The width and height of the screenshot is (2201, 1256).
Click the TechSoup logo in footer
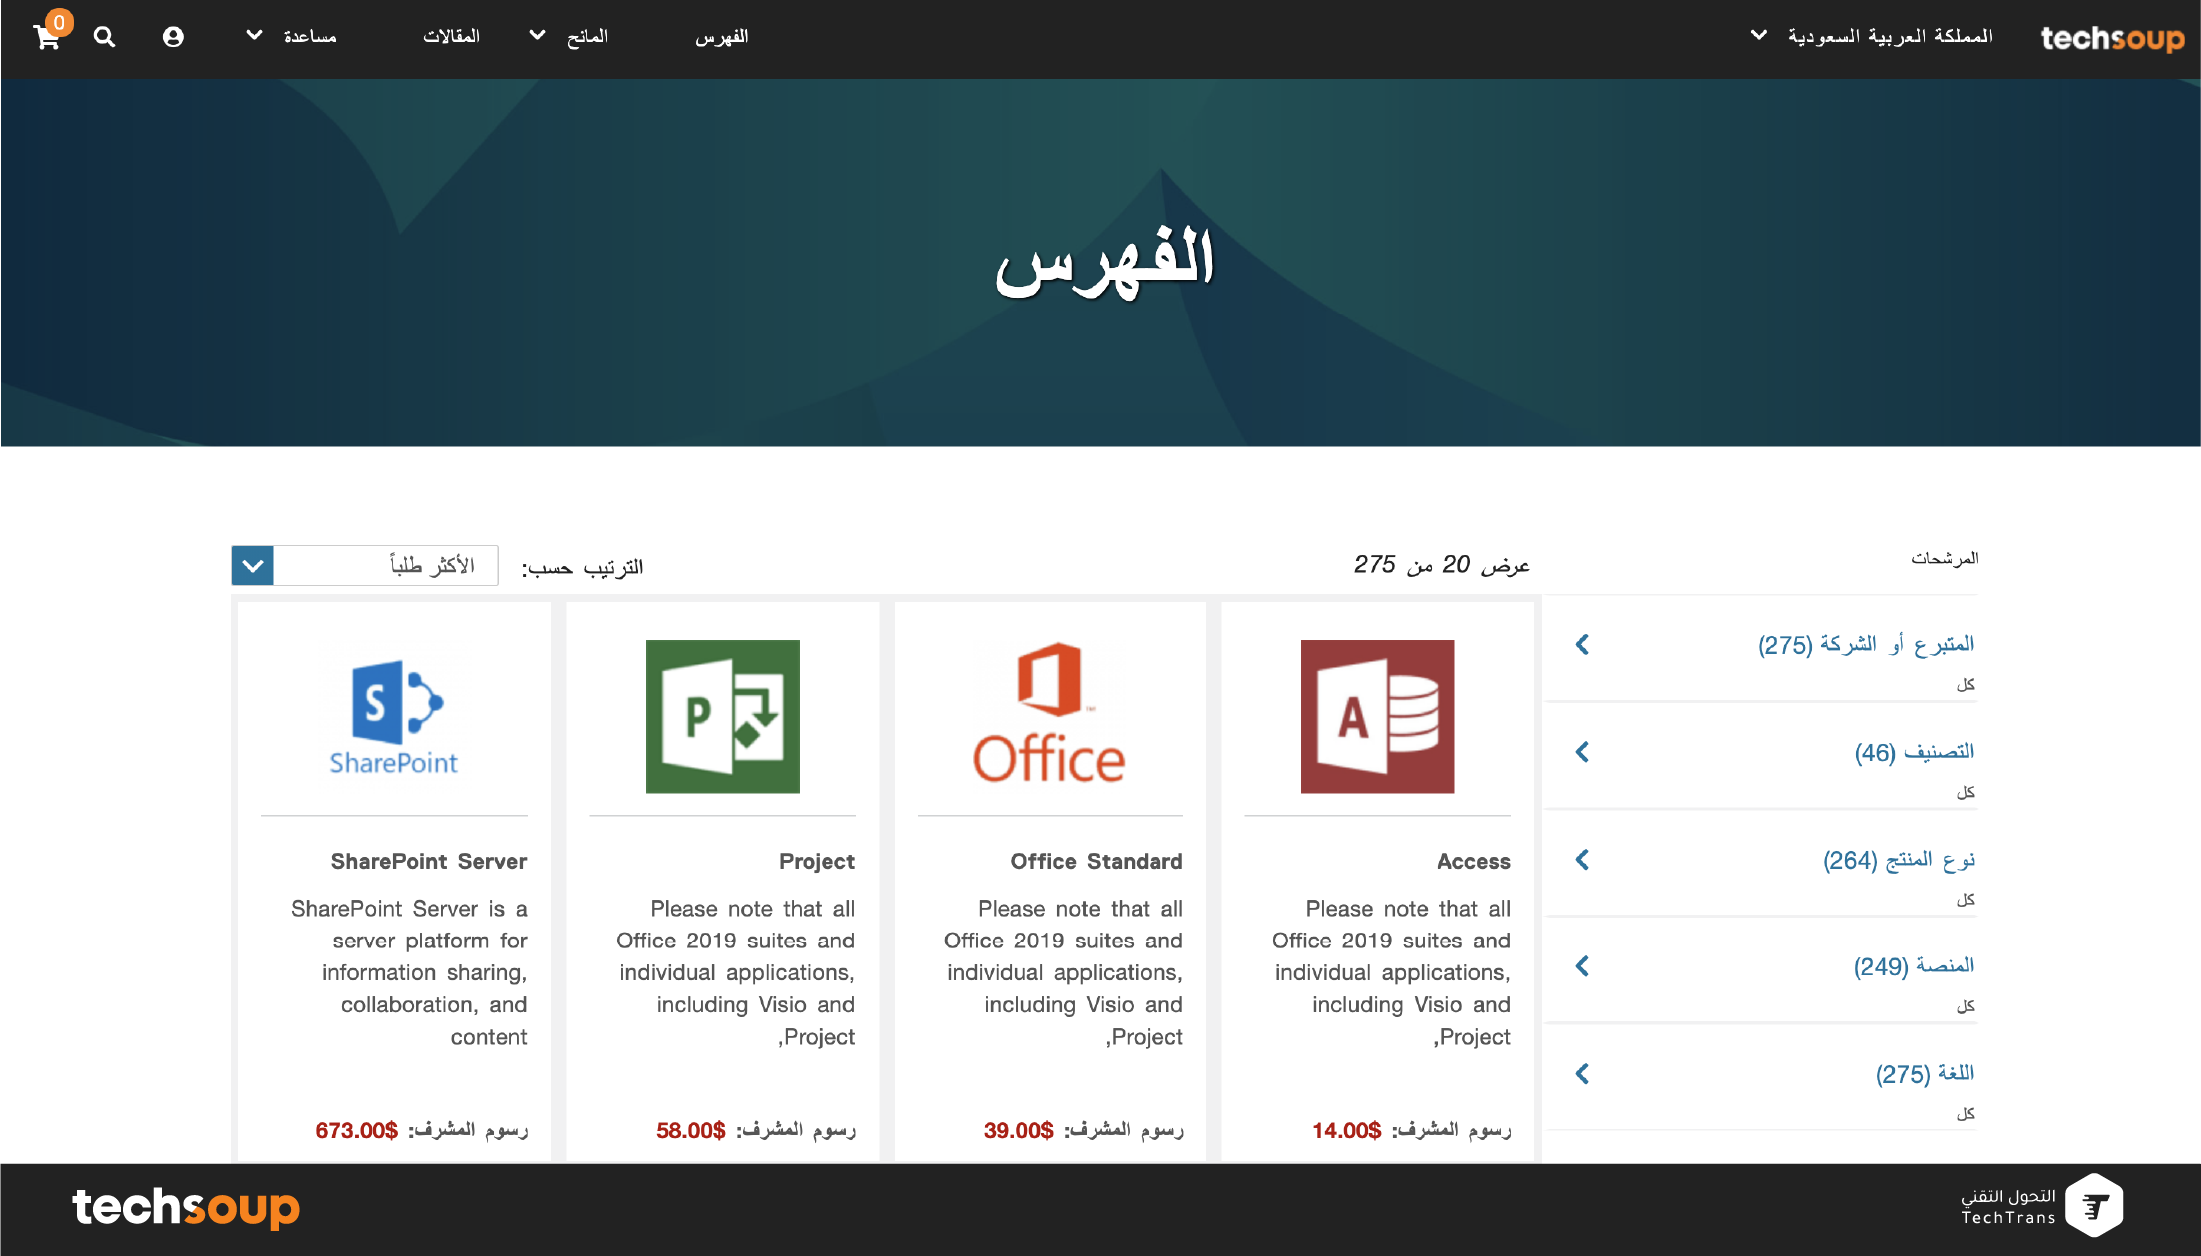point(186,1207)
